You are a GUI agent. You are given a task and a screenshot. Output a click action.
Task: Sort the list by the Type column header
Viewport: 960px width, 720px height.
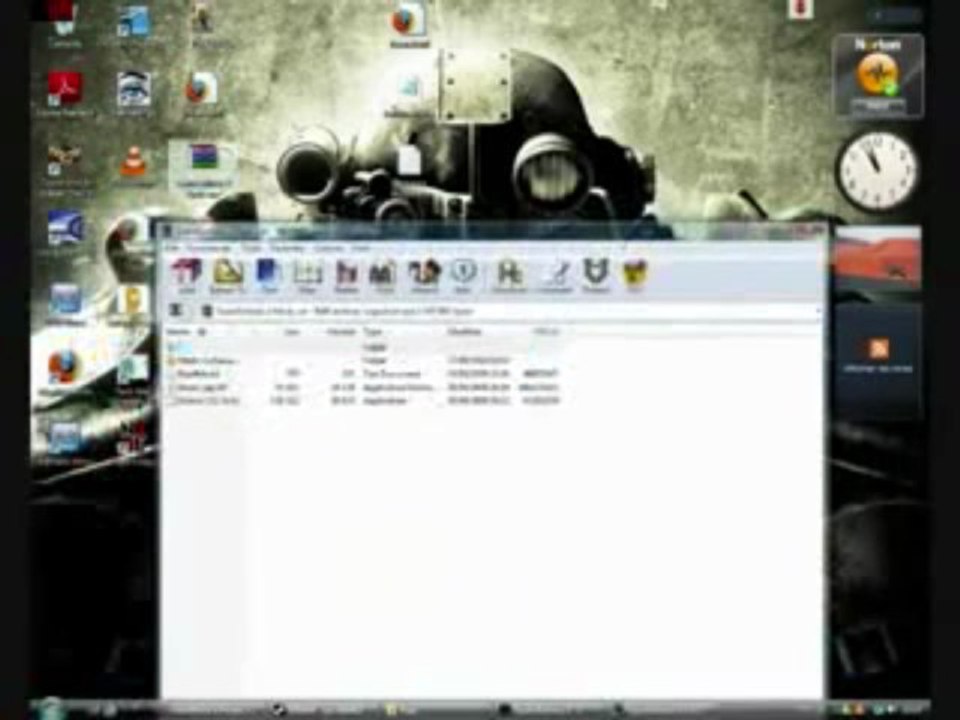[373, 332]
